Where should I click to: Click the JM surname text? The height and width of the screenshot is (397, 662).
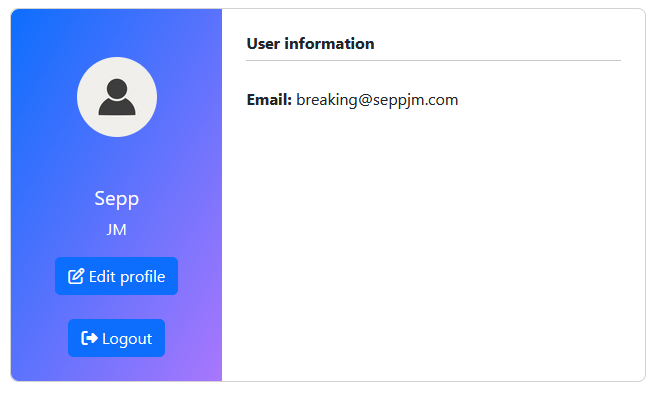117,230
